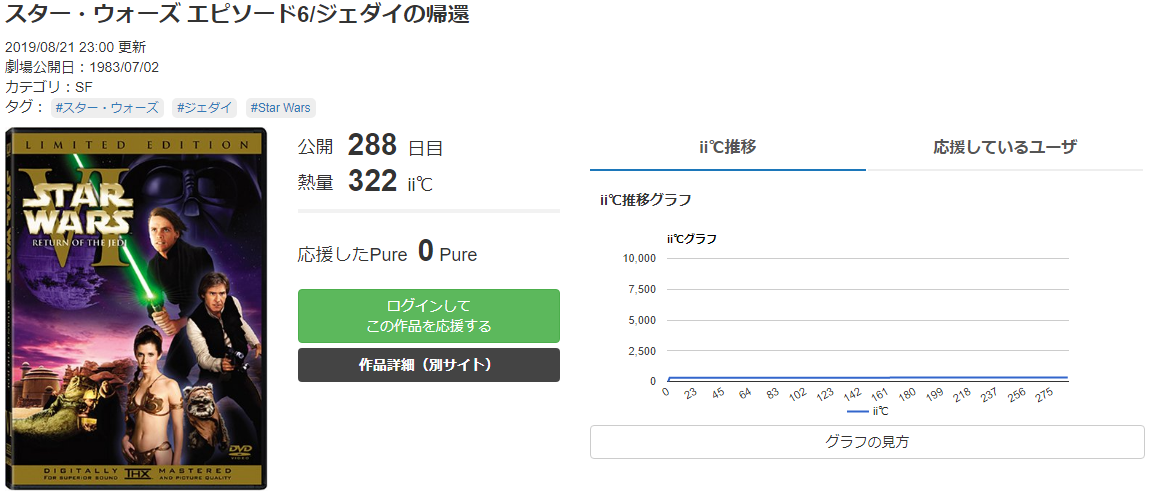Switch to the ii℃推移 tab
The image size is (1158, 499).
727,147
